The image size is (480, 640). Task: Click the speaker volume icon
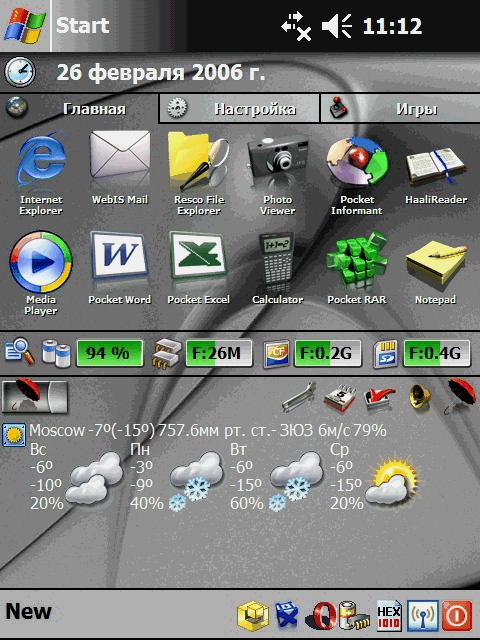[x=337, y=26]
